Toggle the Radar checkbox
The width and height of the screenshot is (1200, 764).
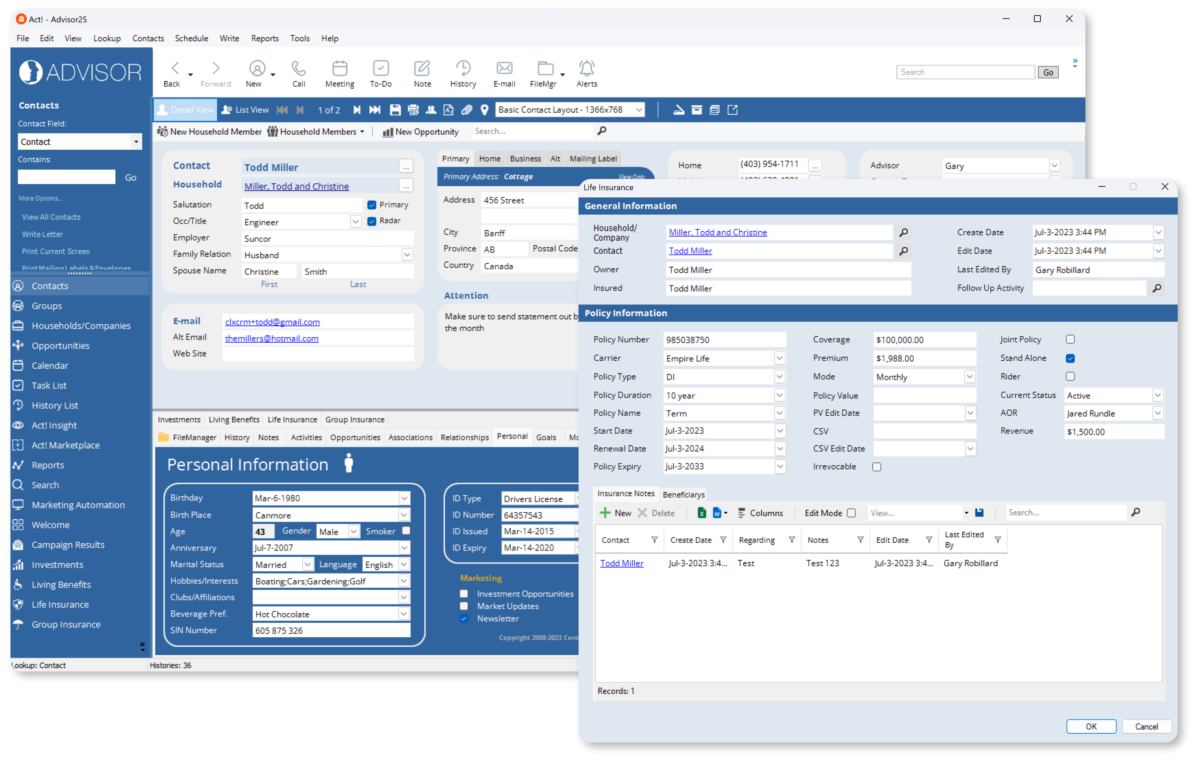[x=372, y=221]
